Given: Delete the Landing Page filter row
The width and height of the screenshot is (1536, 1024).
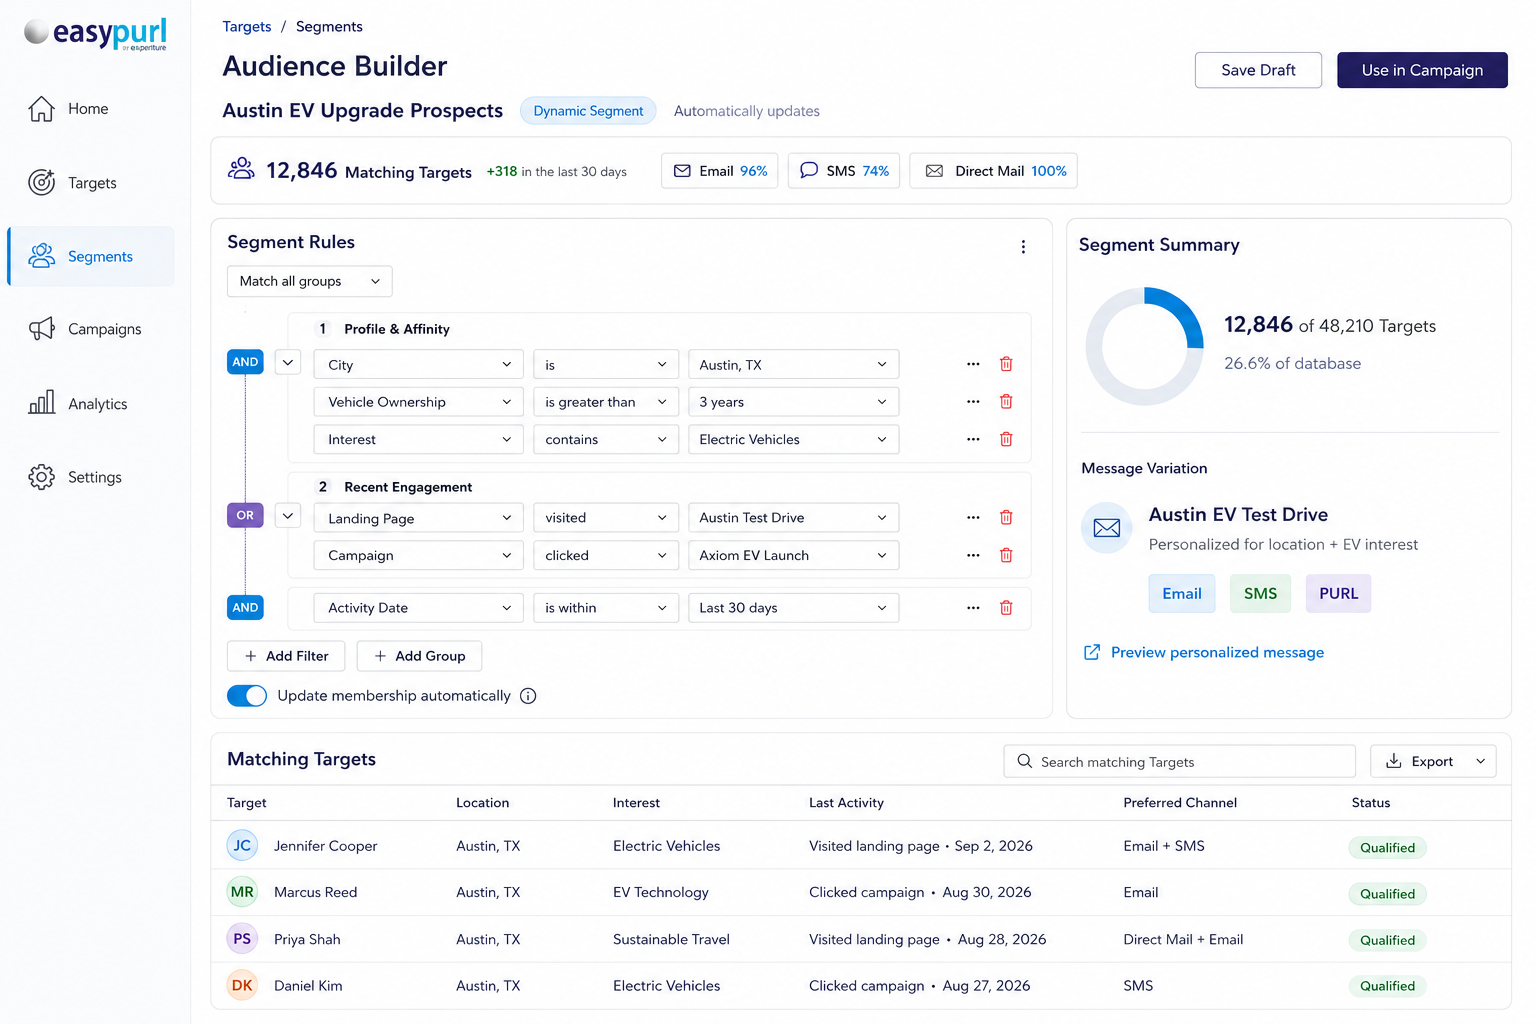Looking at the screenshot, I should [x=1006, y=517].
